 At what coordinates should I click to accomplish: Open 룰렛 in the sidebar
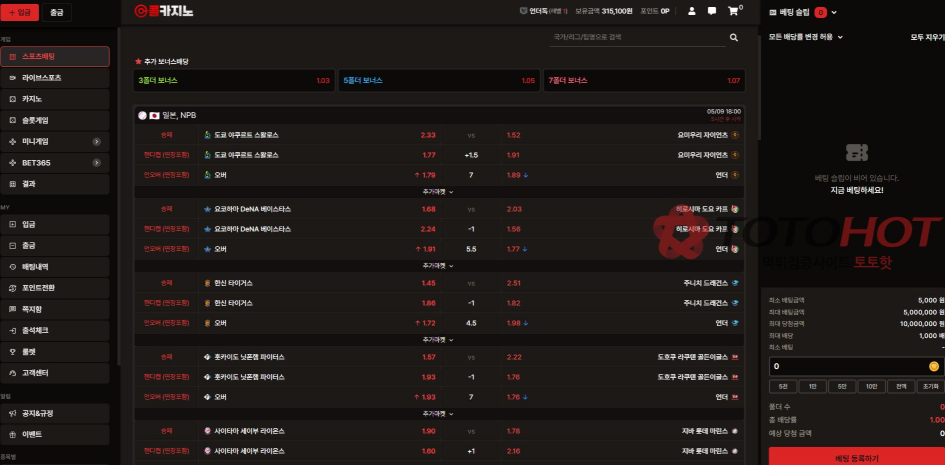[55, 351]
